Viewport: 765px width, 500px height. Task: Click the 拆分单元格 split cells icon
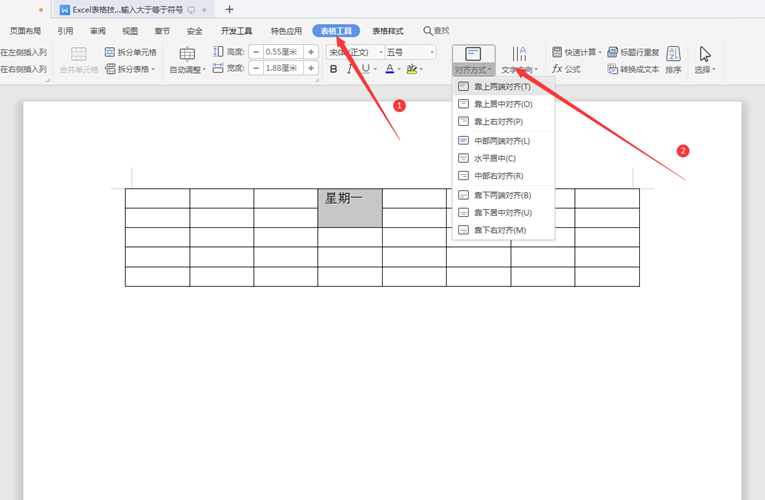tap(110, 52)
